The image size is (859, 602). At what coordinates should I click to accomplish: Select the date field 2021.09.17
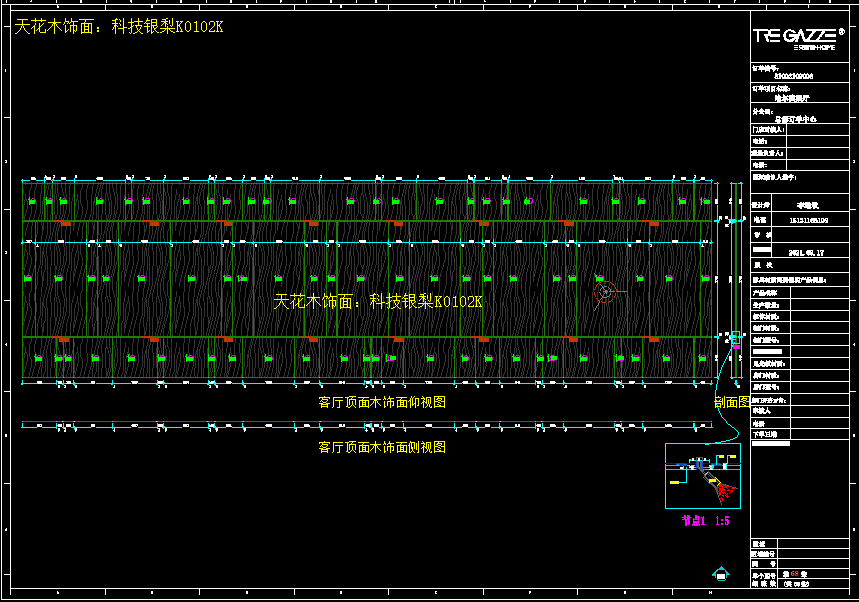pos(806,253)
